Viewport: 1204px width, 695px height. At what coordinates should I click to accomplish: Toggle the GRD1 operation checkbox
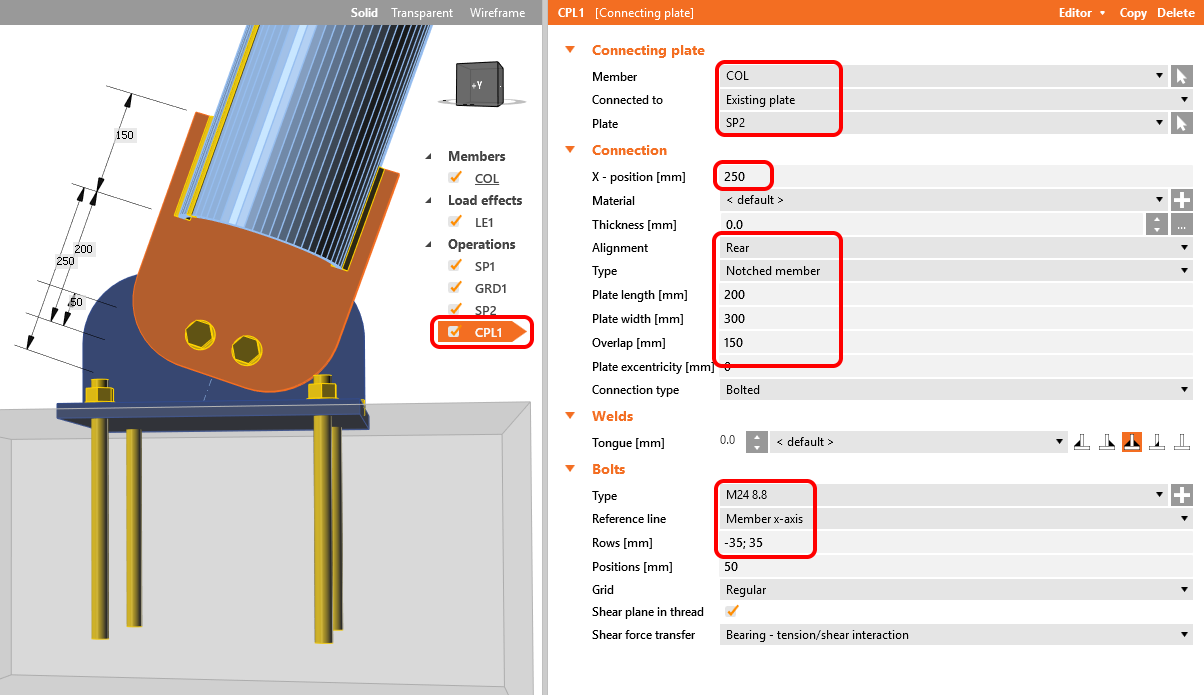(456, 288)
